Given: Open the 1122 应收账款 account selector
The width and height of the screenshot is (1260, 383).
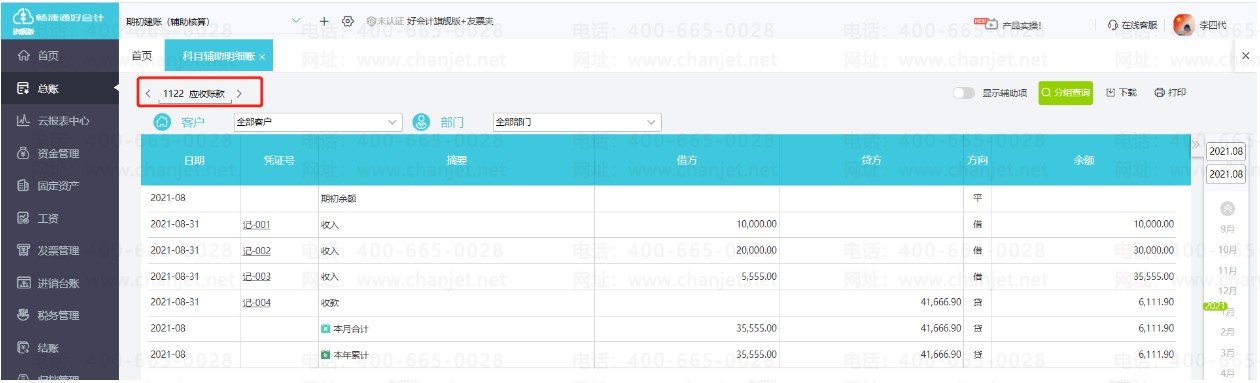Looking at the screenshot, I should [194, 94].
